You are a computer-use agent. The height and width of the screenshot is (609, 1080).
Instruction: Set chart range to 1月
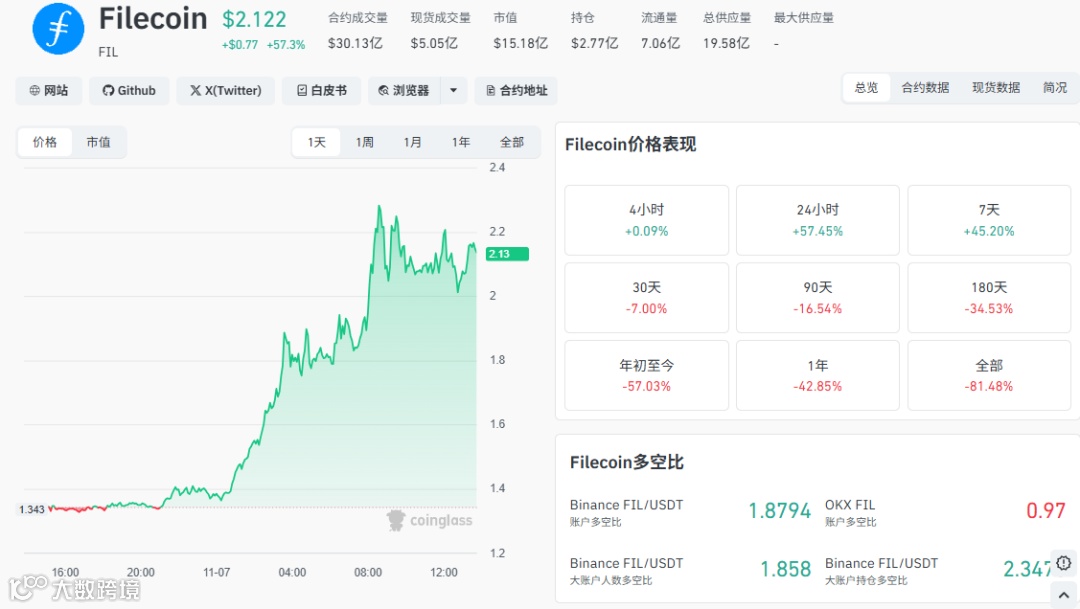pyautogui.click(x=413, y=142)
